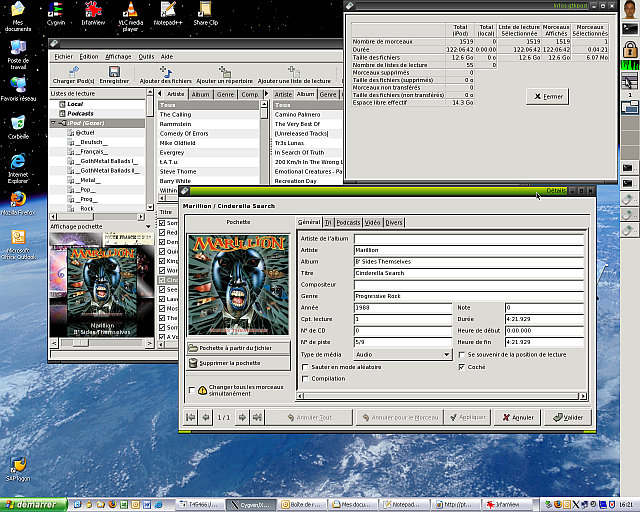Click the Charger iPod(s) toolbar icon
The width and height of the screenshot is (640, 512).
point(74,71)
